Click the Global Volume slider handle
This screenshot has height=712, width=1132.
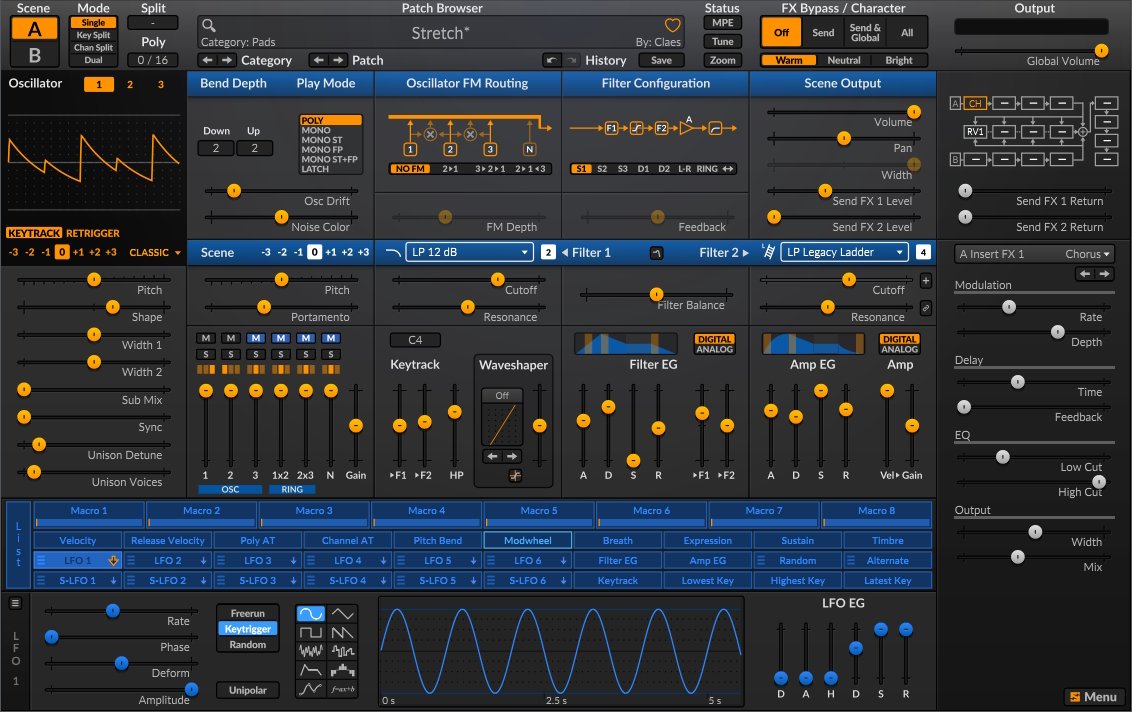tap(1101, 50)
